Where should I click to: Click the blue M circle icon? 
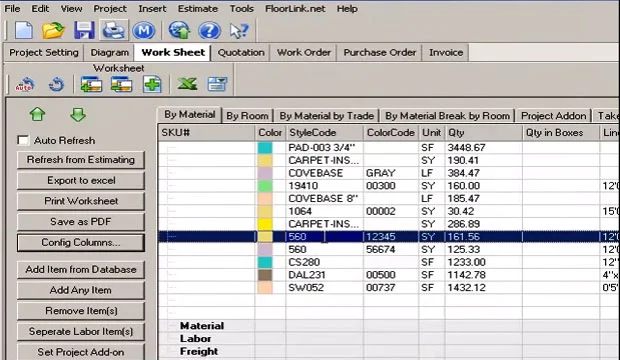(x=143, y=30)
